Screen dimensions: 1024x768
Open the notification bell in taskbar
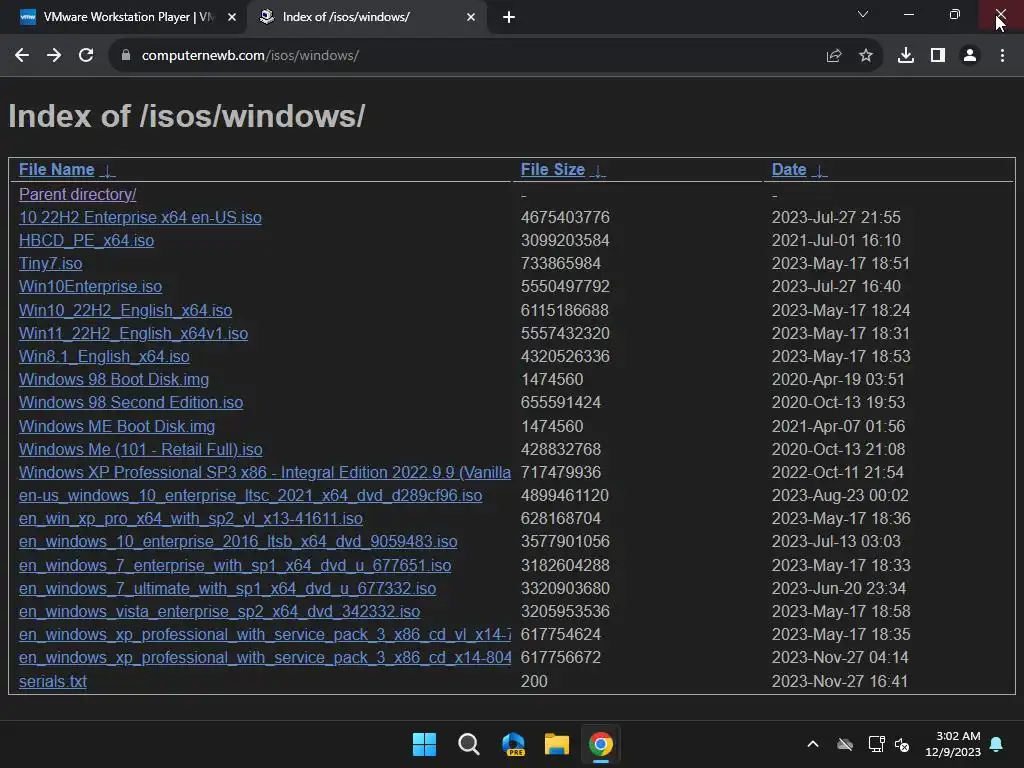[997, 744]
